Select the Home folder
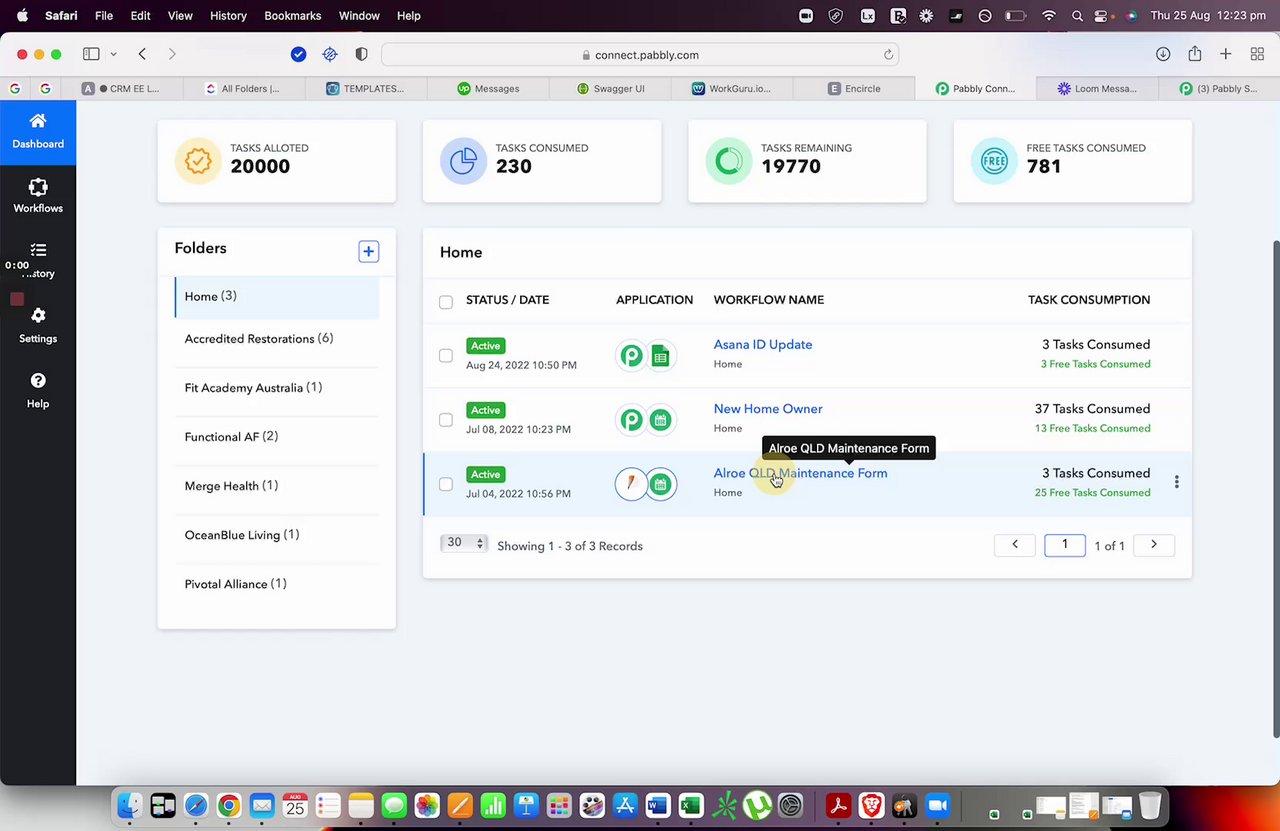1280x831 pixels. [277, 296]
